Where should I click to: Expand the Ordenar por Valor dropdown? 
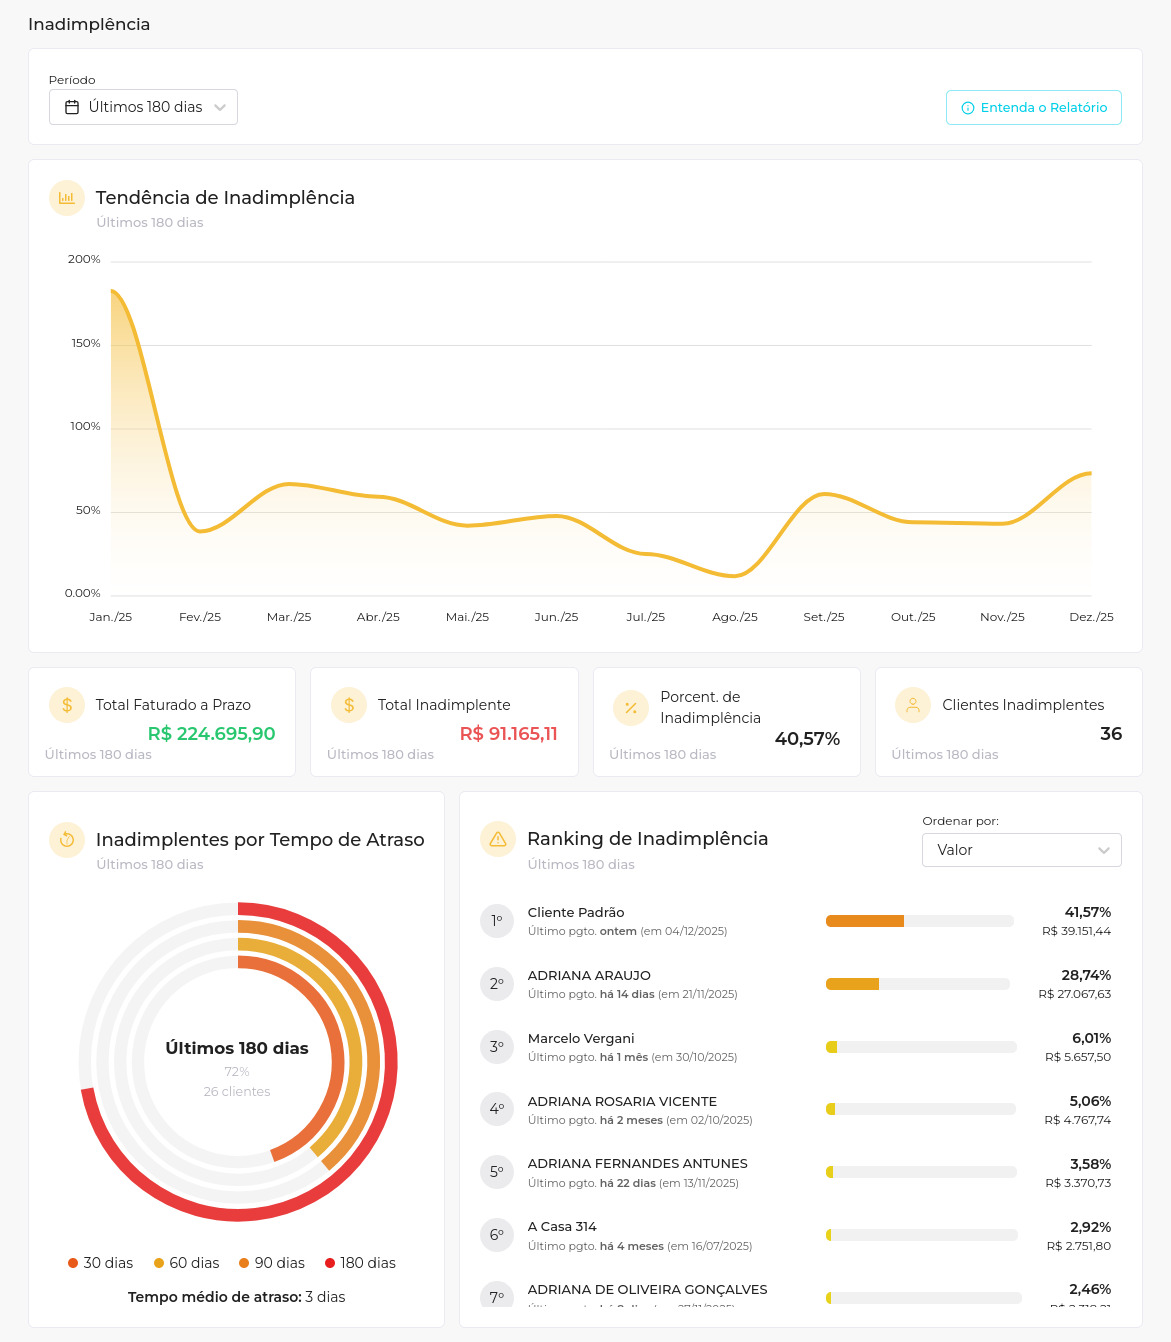(x=1021, y=850)
